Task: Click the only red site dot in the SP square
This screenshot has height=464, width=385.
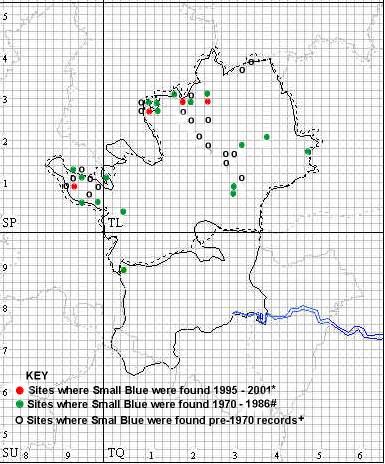Action: tap(74, 186)
